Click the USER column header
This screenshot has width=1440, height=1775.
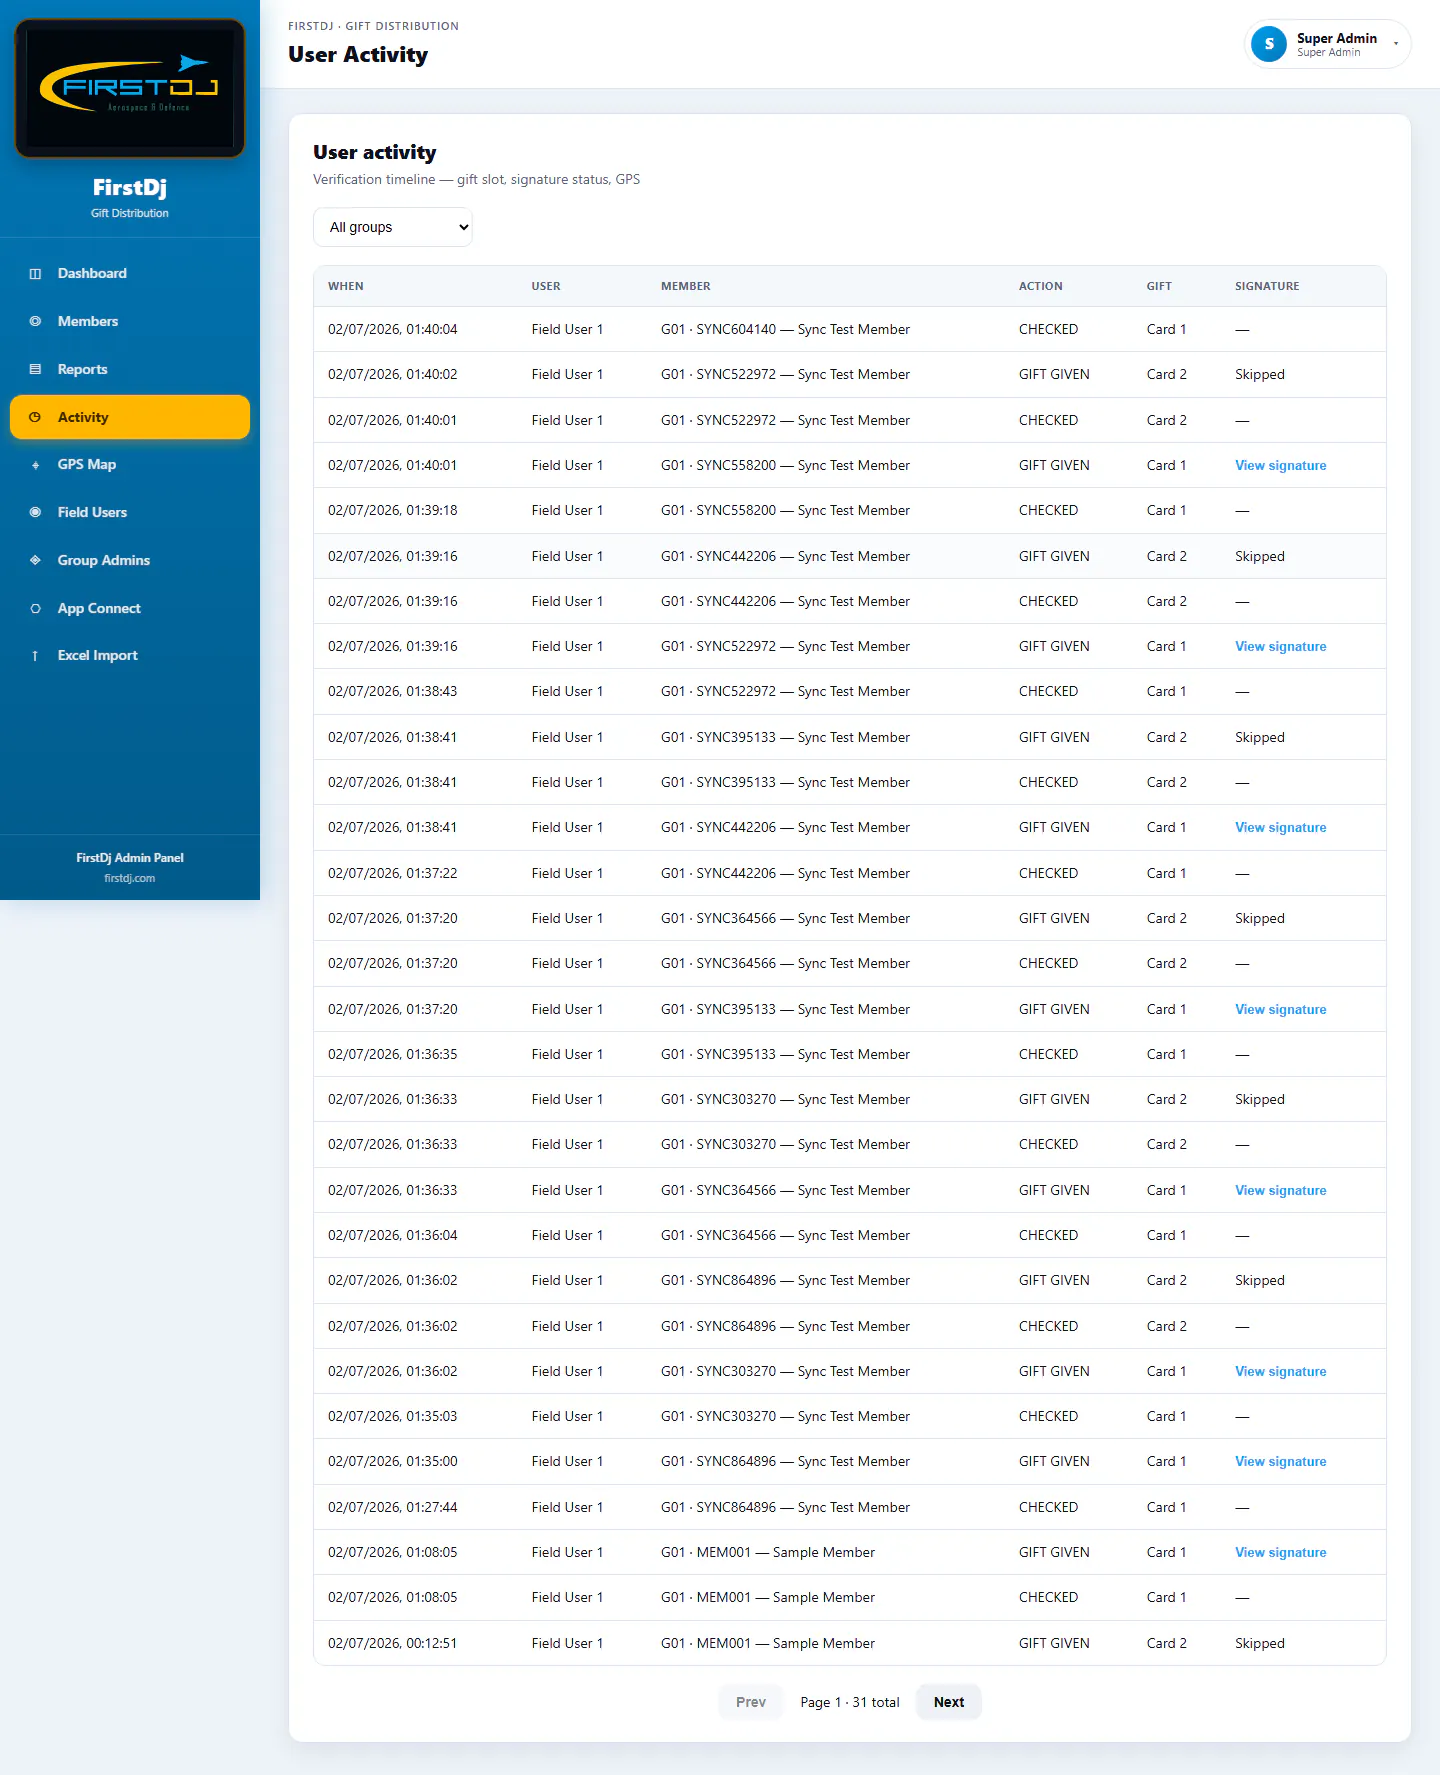pos(546,286)
